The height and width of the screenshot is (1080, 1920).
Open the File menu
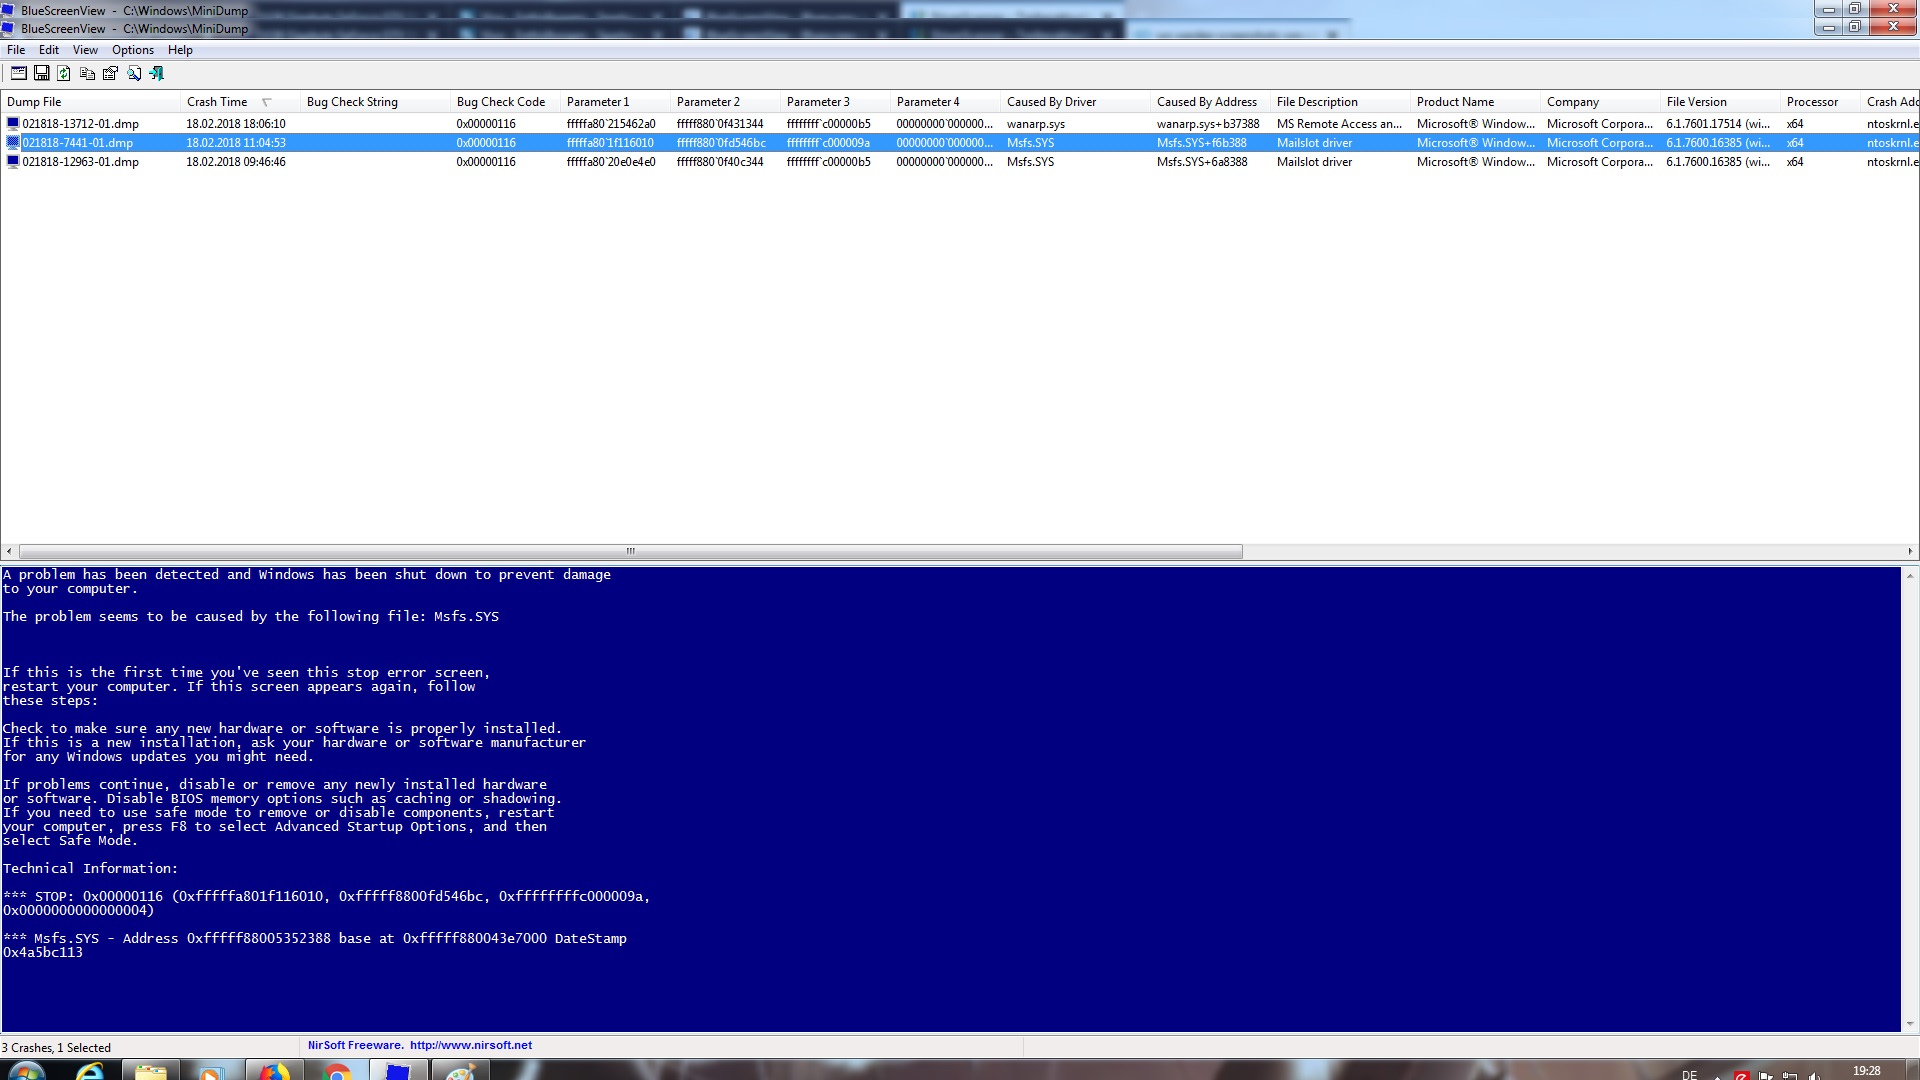coord(16,50)
